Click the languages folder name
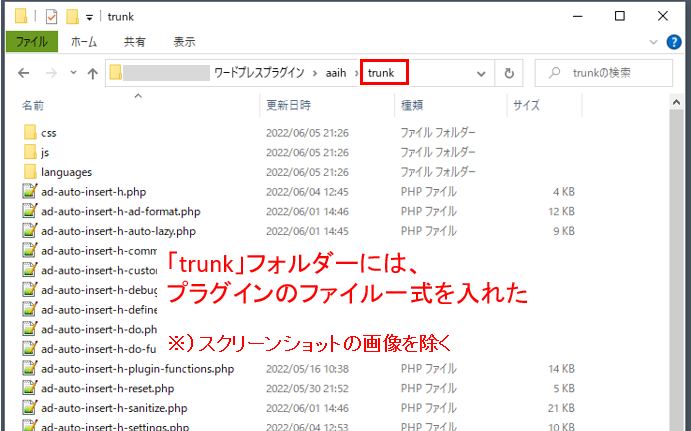The height and width of the screenshot is (431, 691). click(67, 172)
